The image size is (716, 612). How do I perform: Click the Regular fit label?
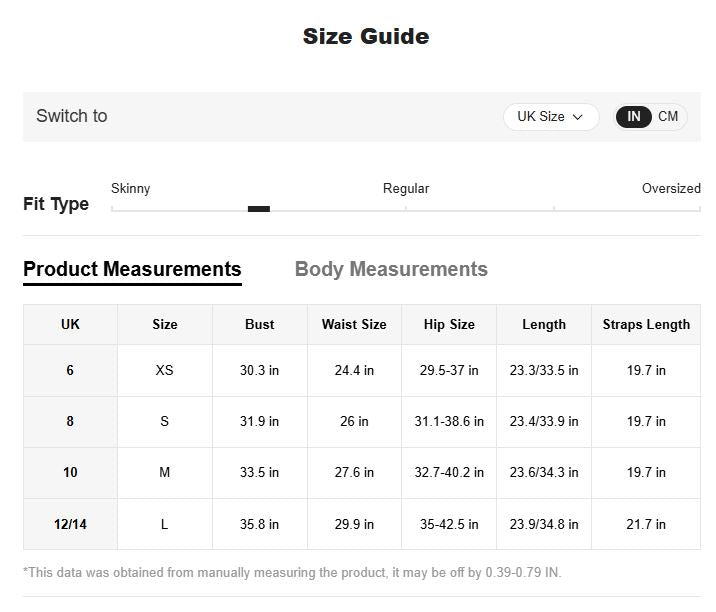click(x=406, y=188)
